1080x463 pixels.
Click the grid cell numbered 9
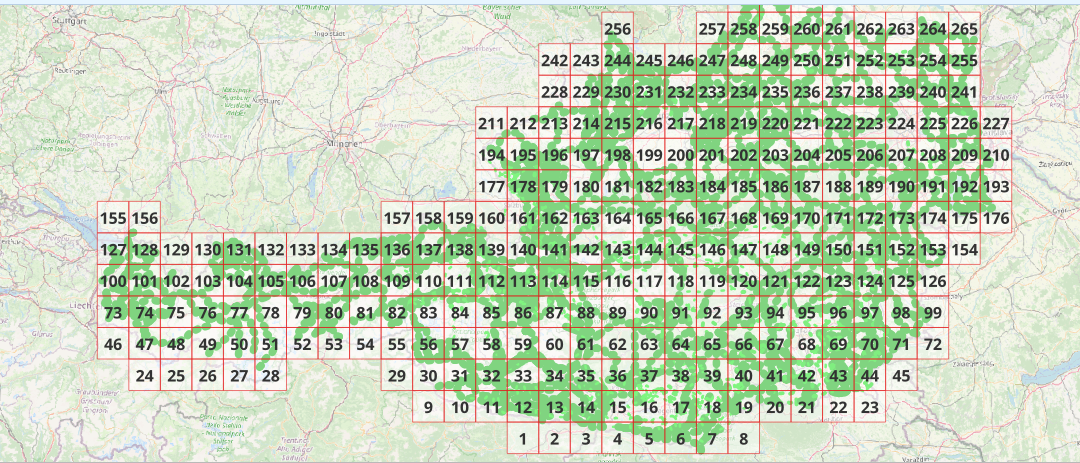[428, 407]
